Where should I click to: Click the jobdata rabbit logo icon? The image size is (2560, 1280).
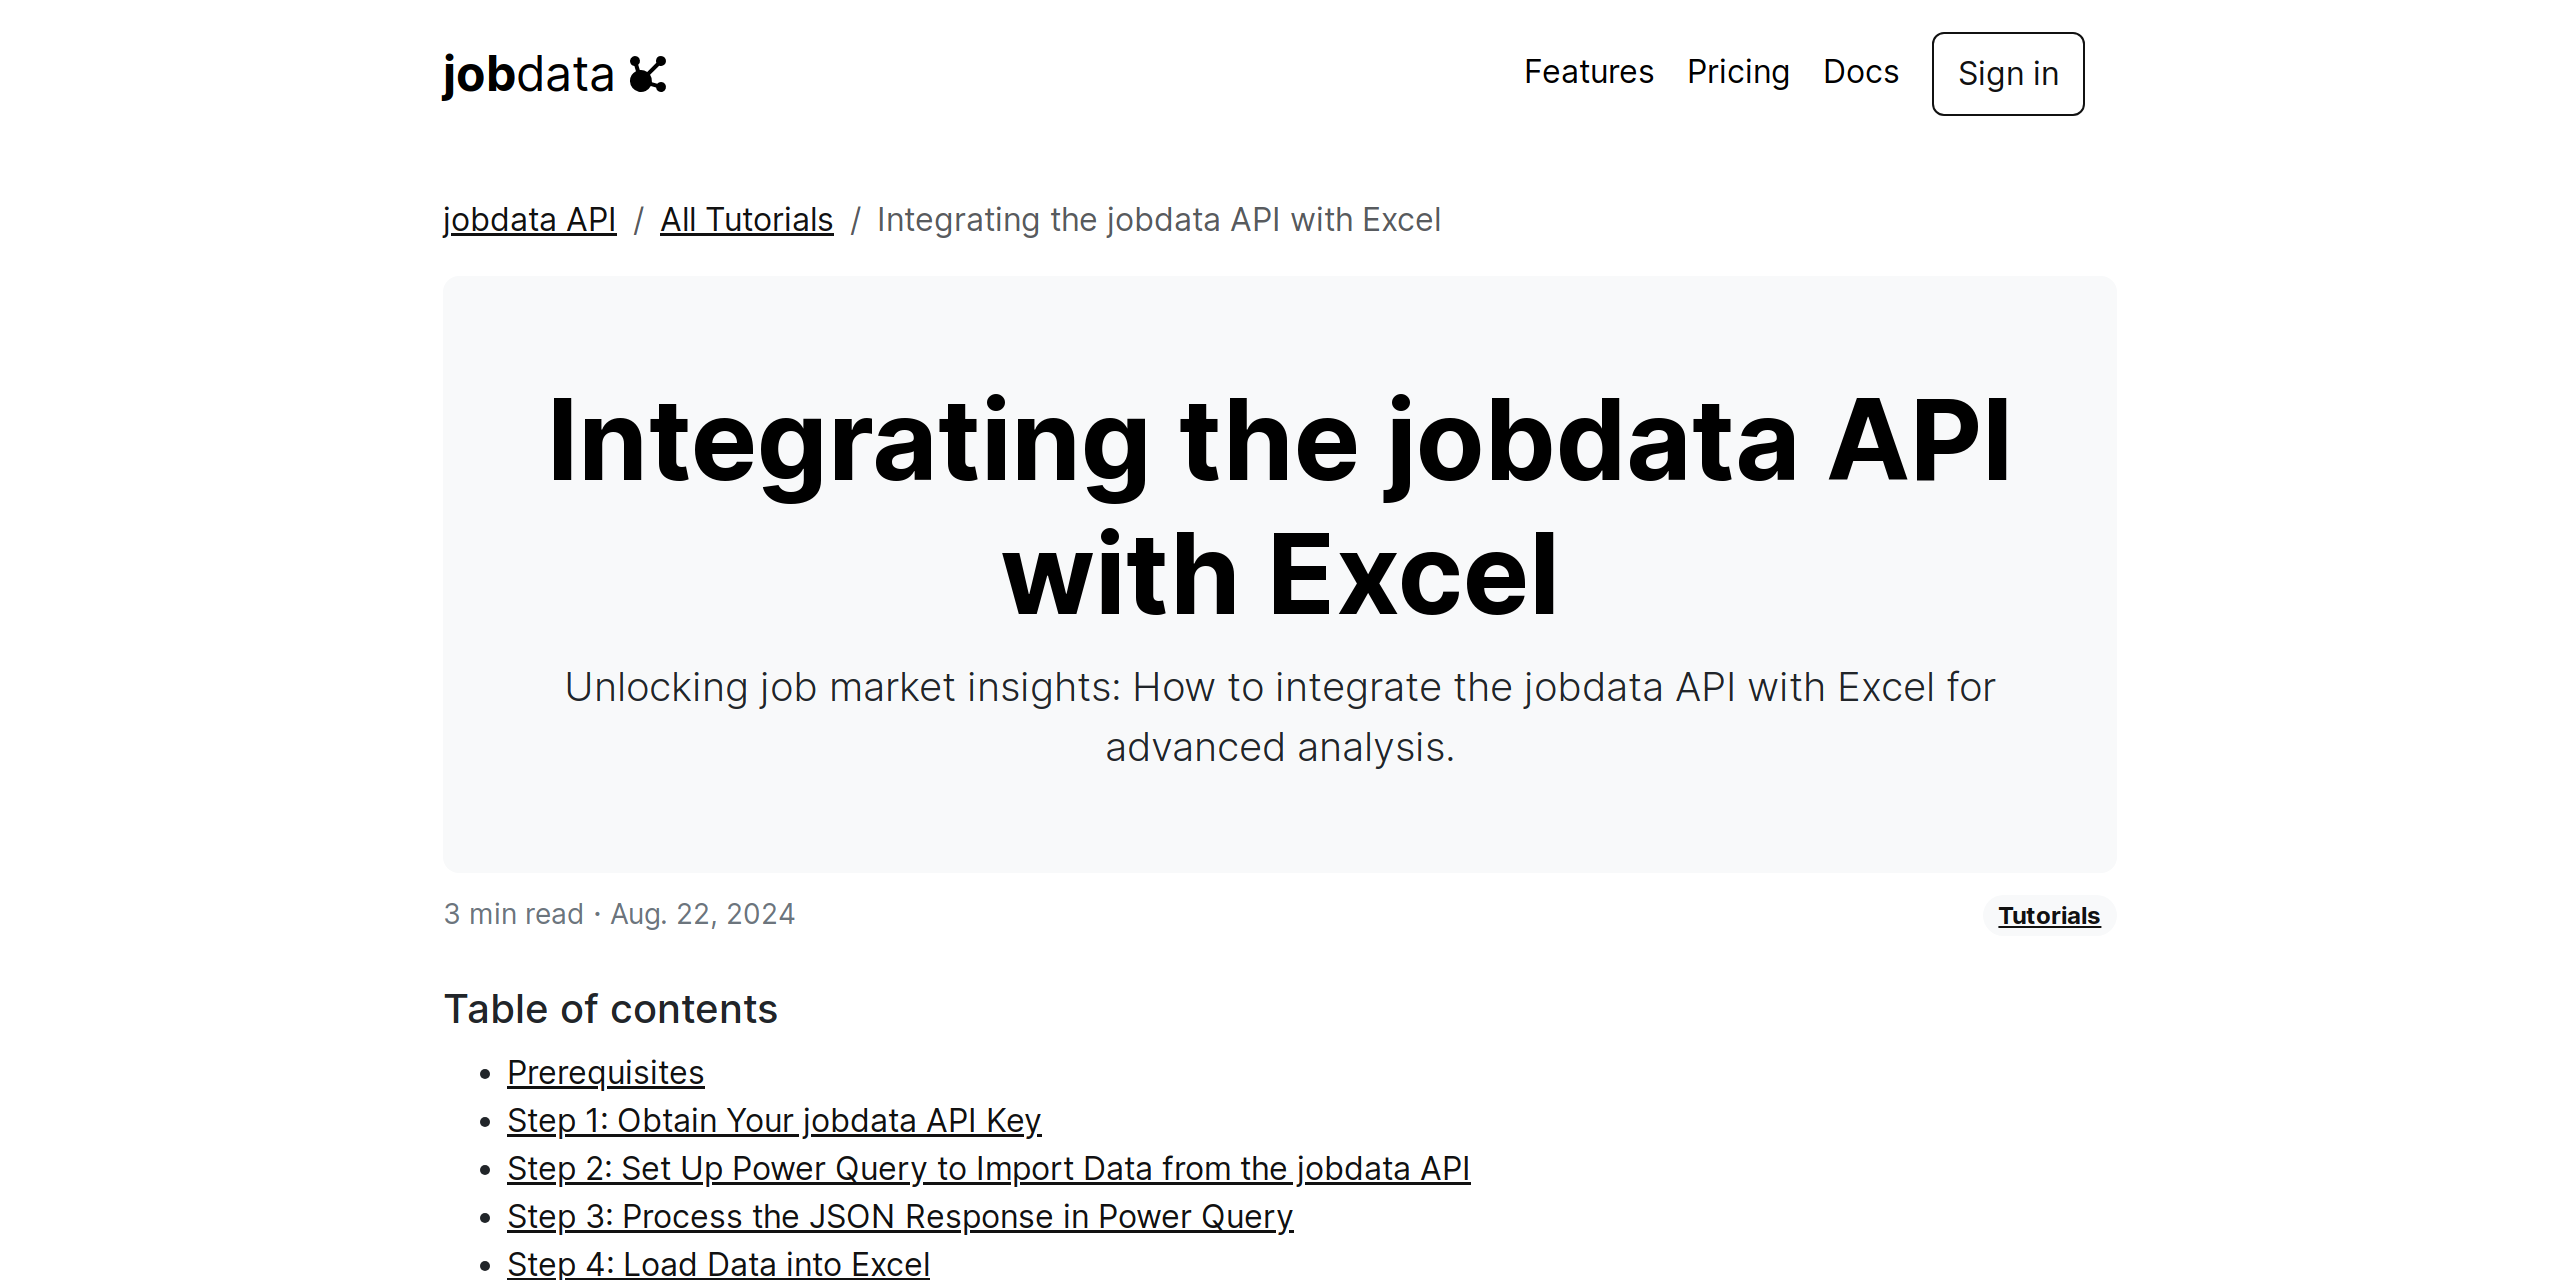click(648, 72)
